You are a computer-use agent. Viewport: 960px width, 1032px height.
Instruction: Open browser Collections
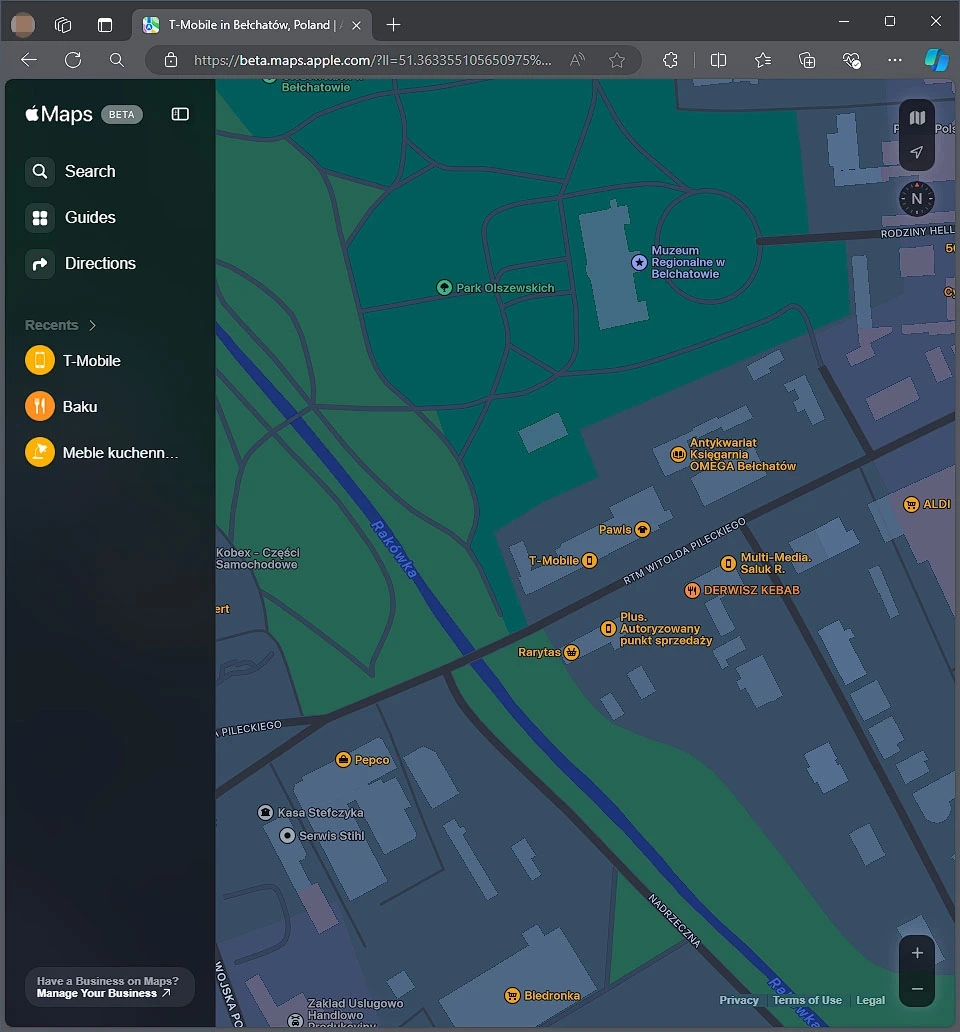[807, 60]
